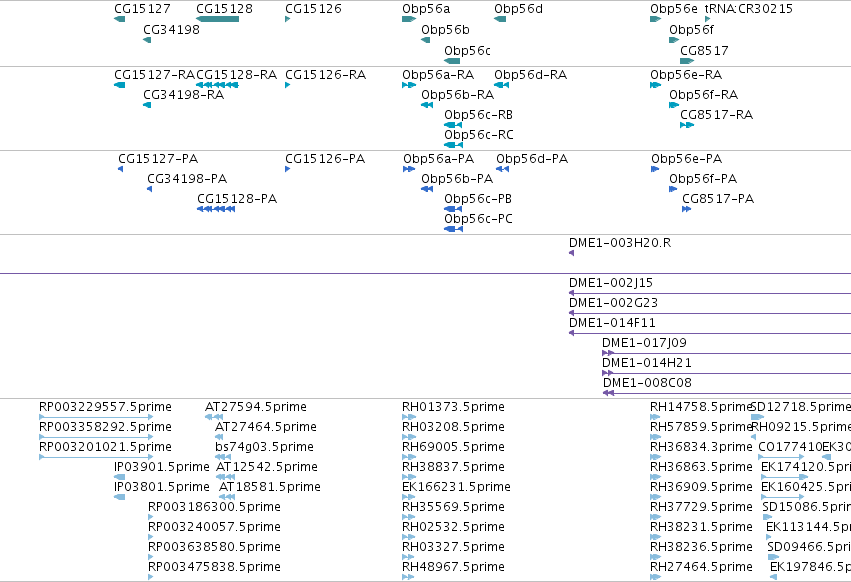851x582 pixels.
Task: Select transcript Obp56c-RC
Action: (x=479, y=135)
